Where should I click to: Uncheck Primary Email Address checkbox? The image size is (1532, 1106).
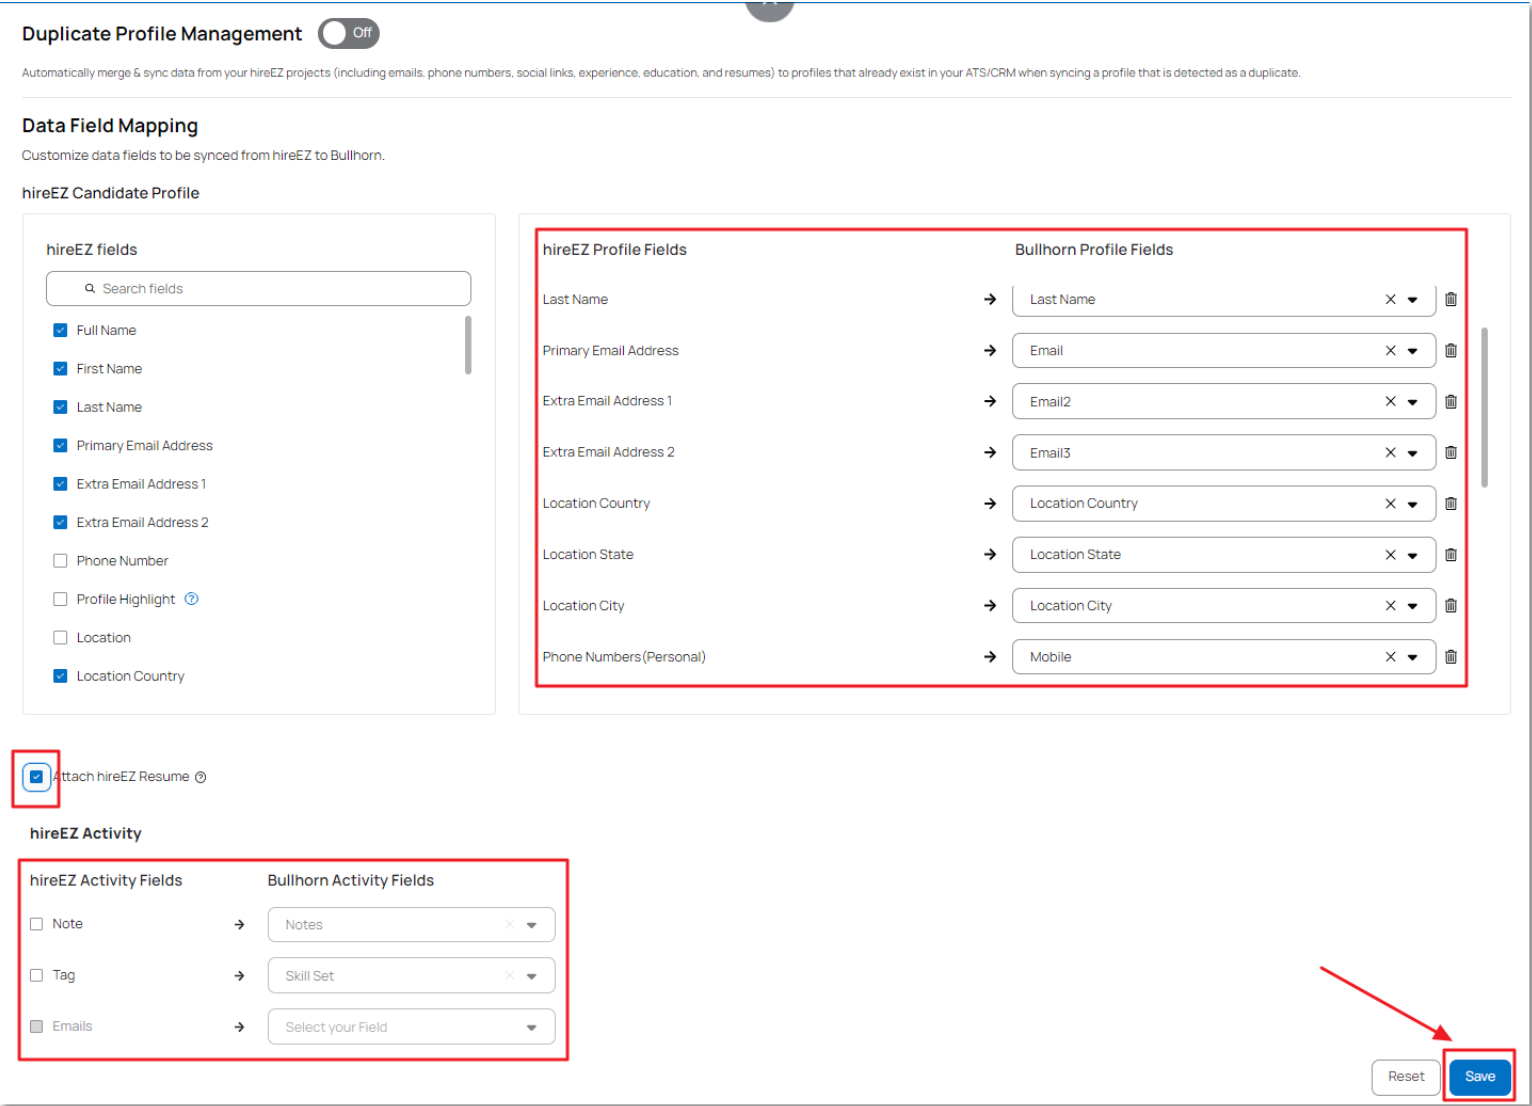(60, 445)
